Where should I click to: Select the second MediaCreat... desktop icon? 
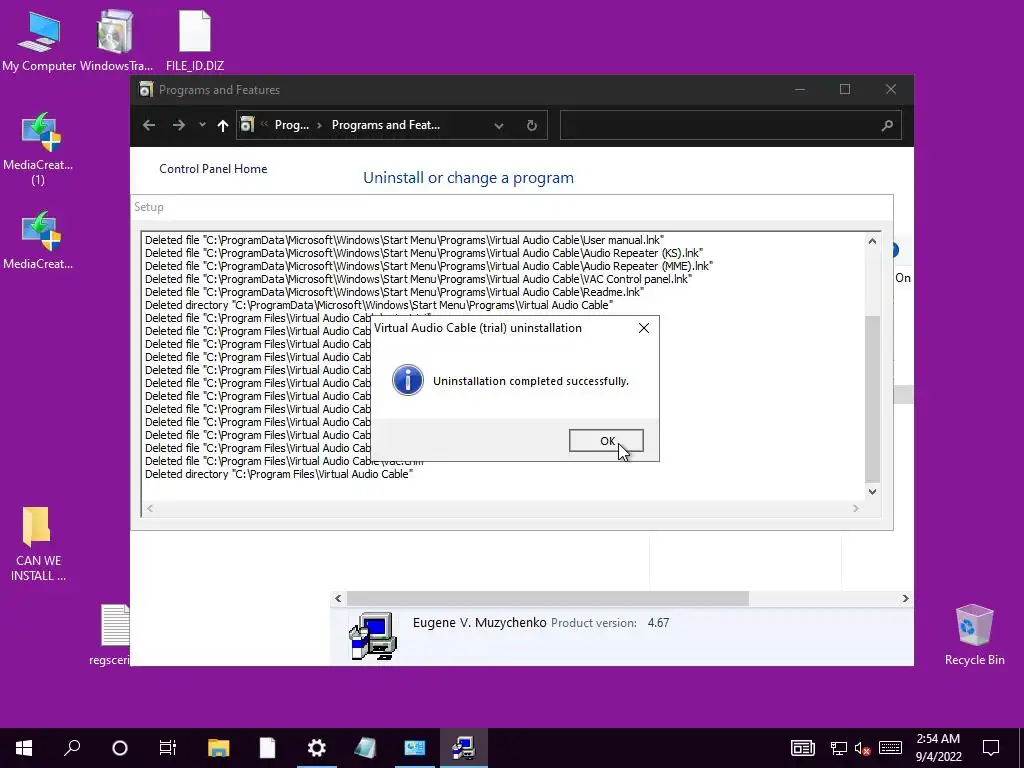point(38,240)
